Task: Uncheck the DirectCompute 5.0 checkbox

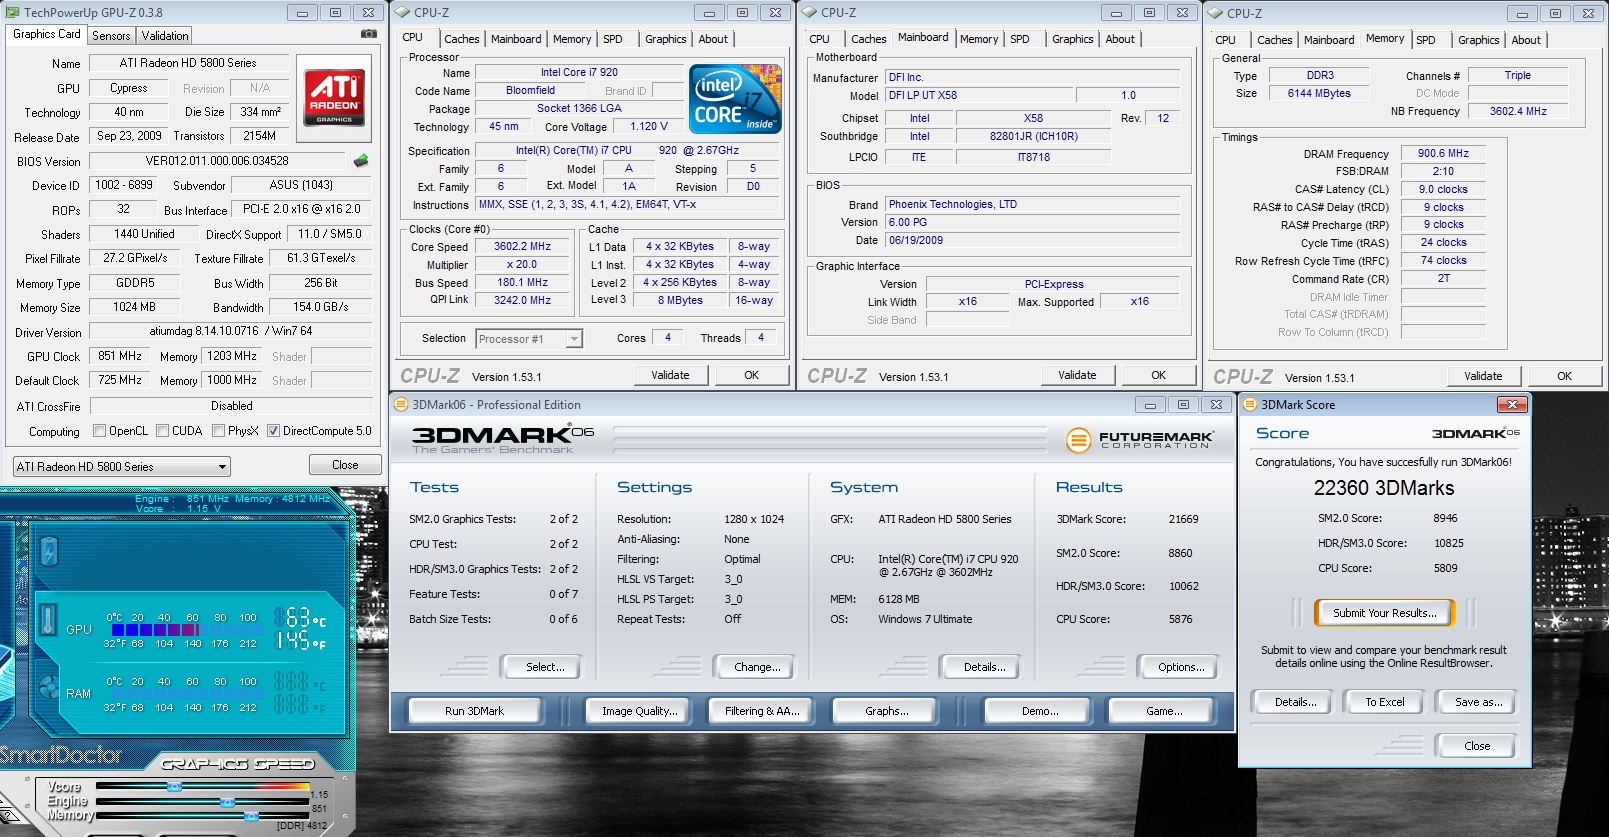Action: (x=273, y=431)
